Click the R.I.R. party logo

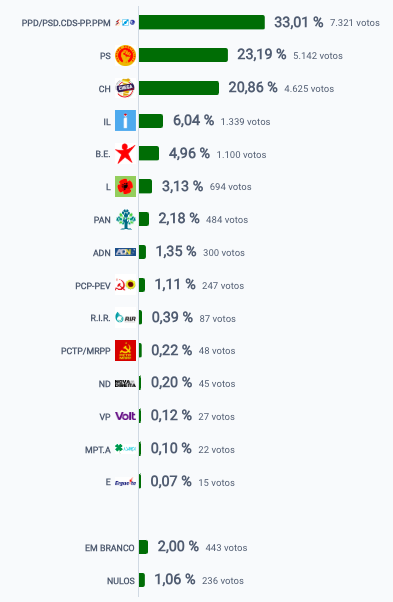[x=125, y=318]
